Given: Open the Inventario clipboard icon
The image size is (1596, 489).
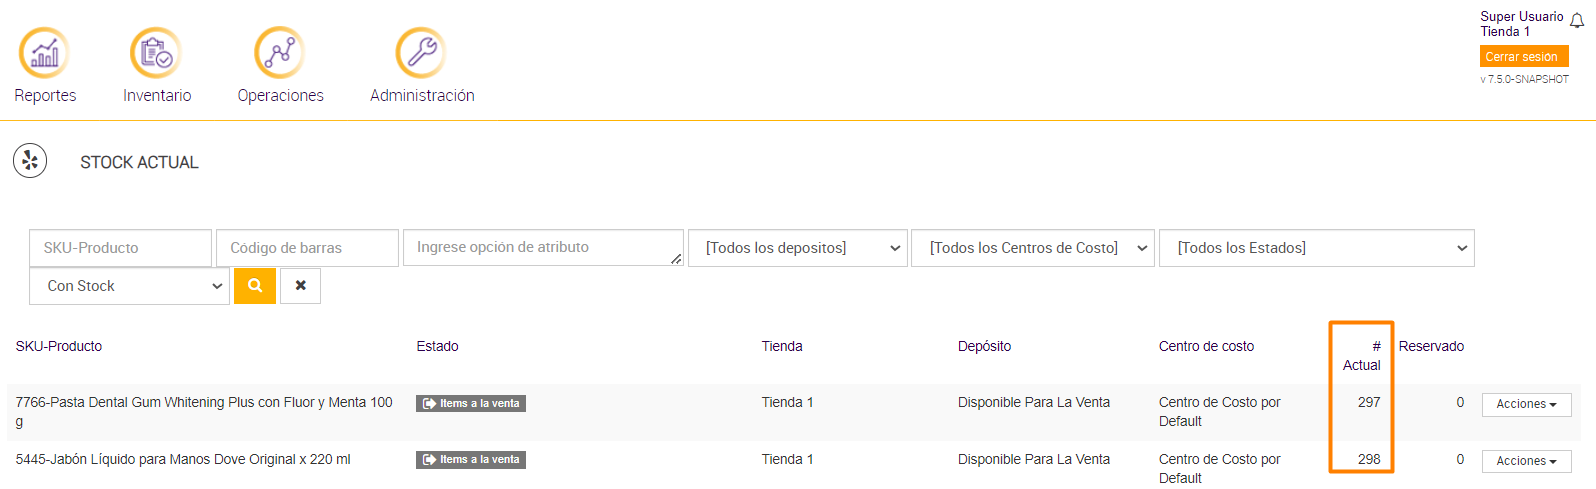Looking at the screenshot, I should click(x=156, y=53).
